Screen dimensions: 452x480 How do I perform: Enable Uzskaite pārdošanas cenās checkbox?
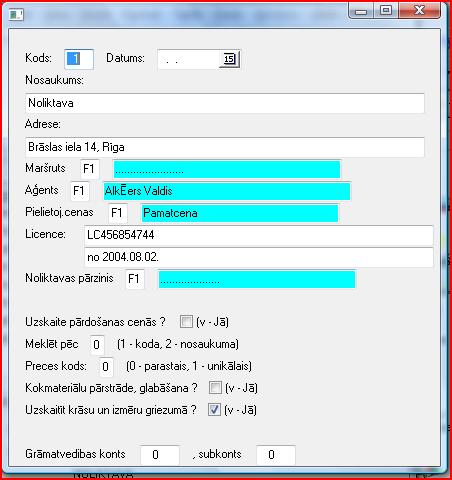[186, 322]
